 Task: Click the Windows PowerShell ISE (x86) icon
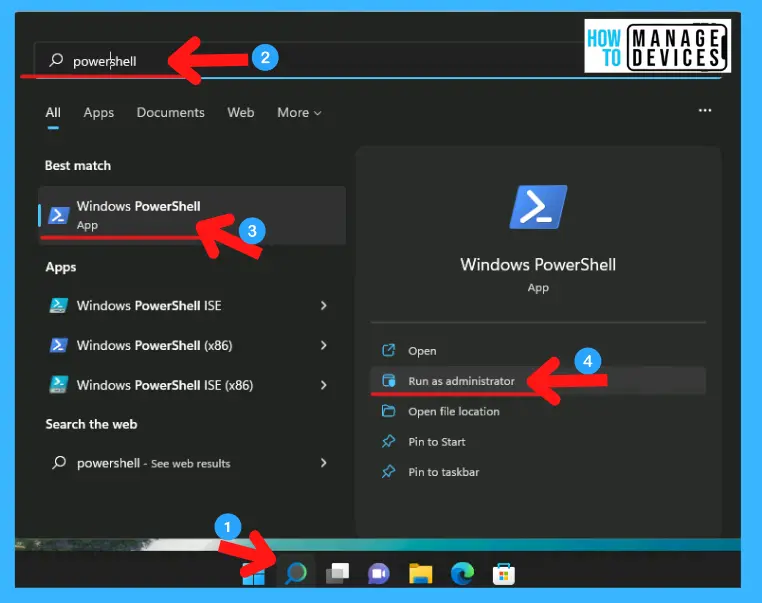(x=58, y=385)
